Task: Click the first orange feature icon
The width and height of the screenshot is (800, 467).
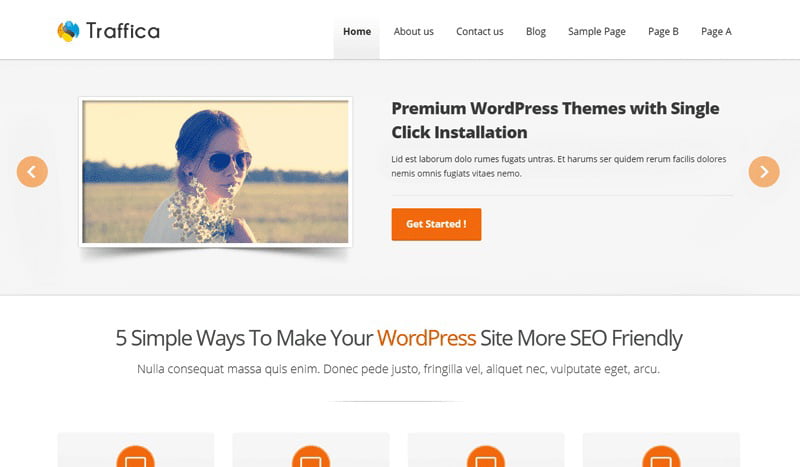Action: [136, 456]
